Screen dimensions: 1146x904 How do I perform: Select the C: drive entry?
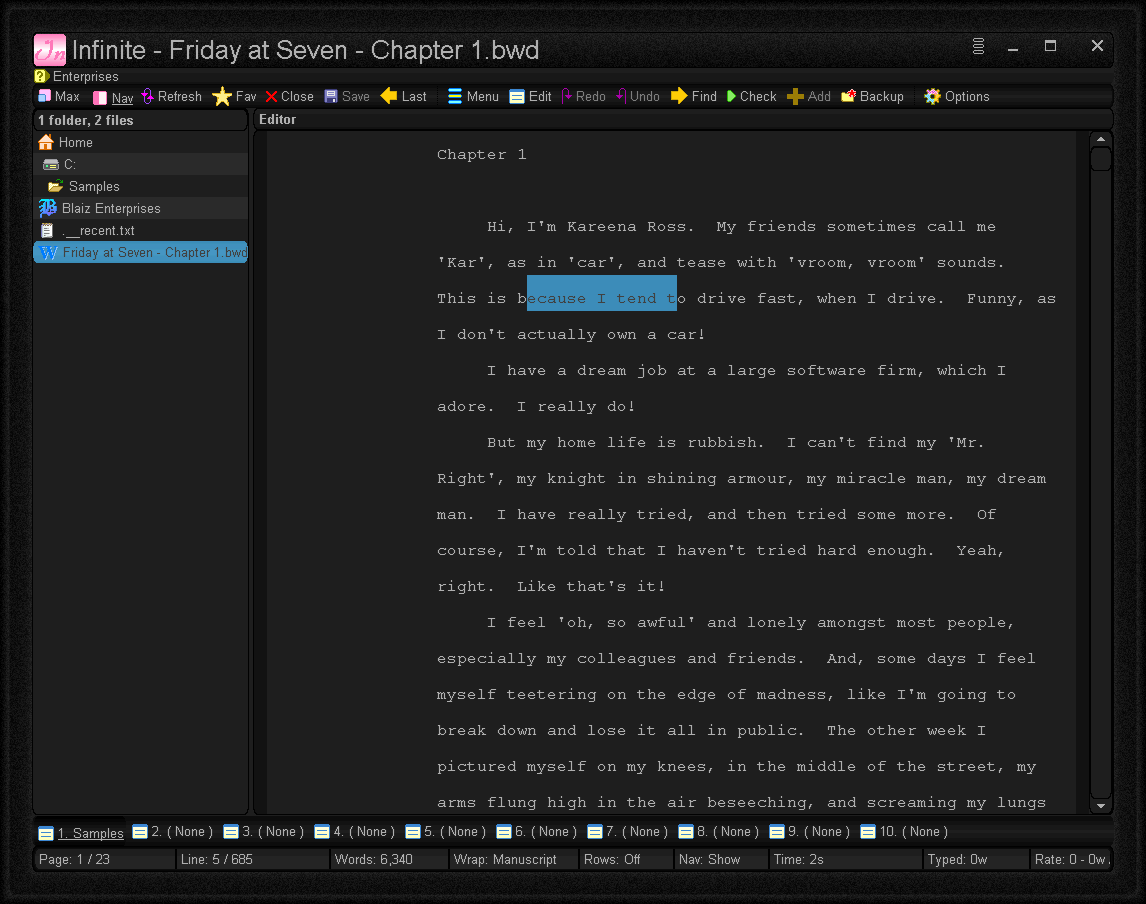141,164
